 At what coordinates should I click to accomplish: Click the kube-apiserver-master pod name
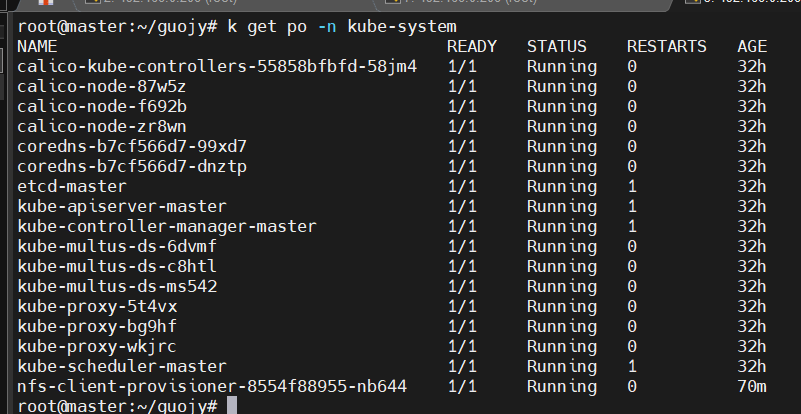coord(122,206)
